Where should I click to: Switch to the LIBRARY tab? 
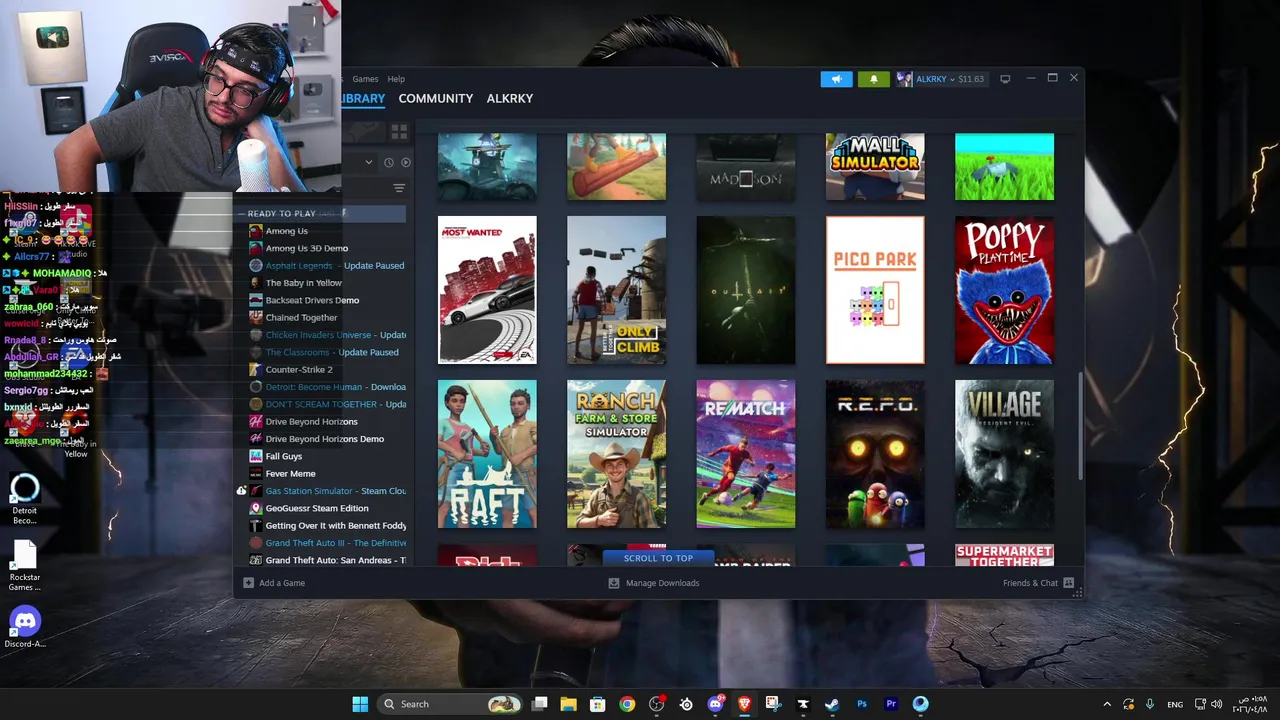[363, 98]
